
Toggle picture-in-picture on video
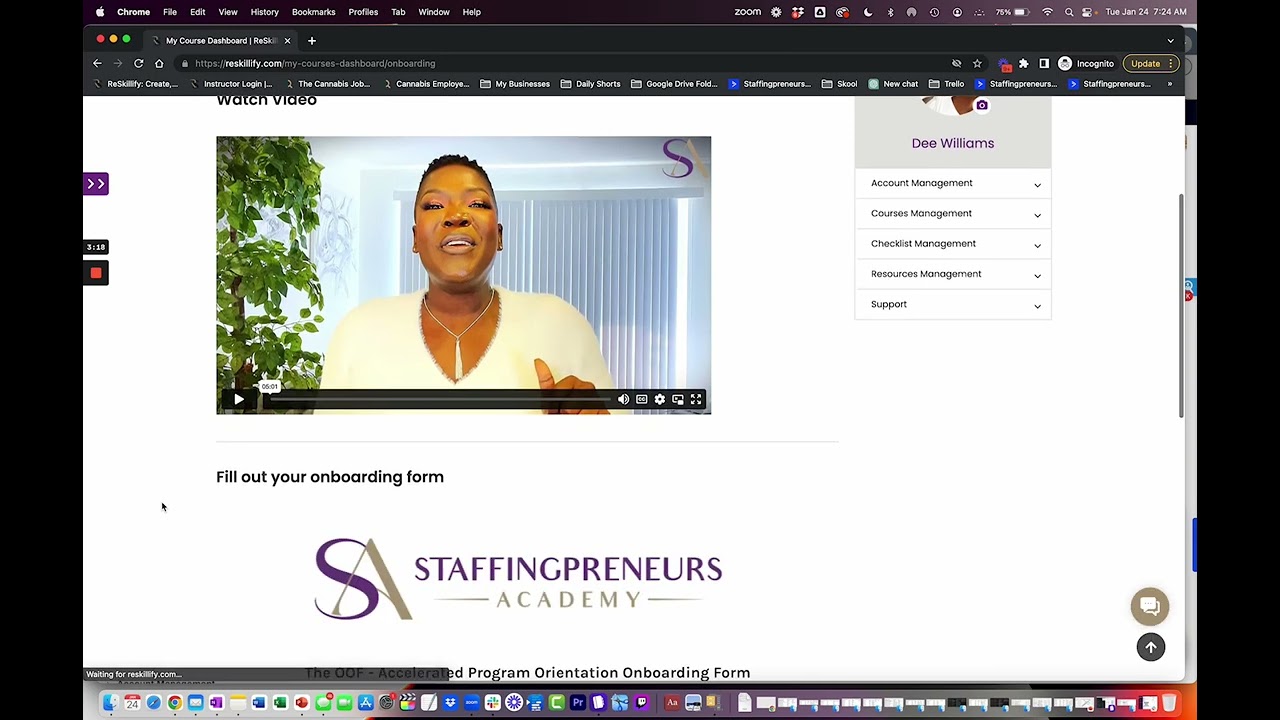pos(678,400)
